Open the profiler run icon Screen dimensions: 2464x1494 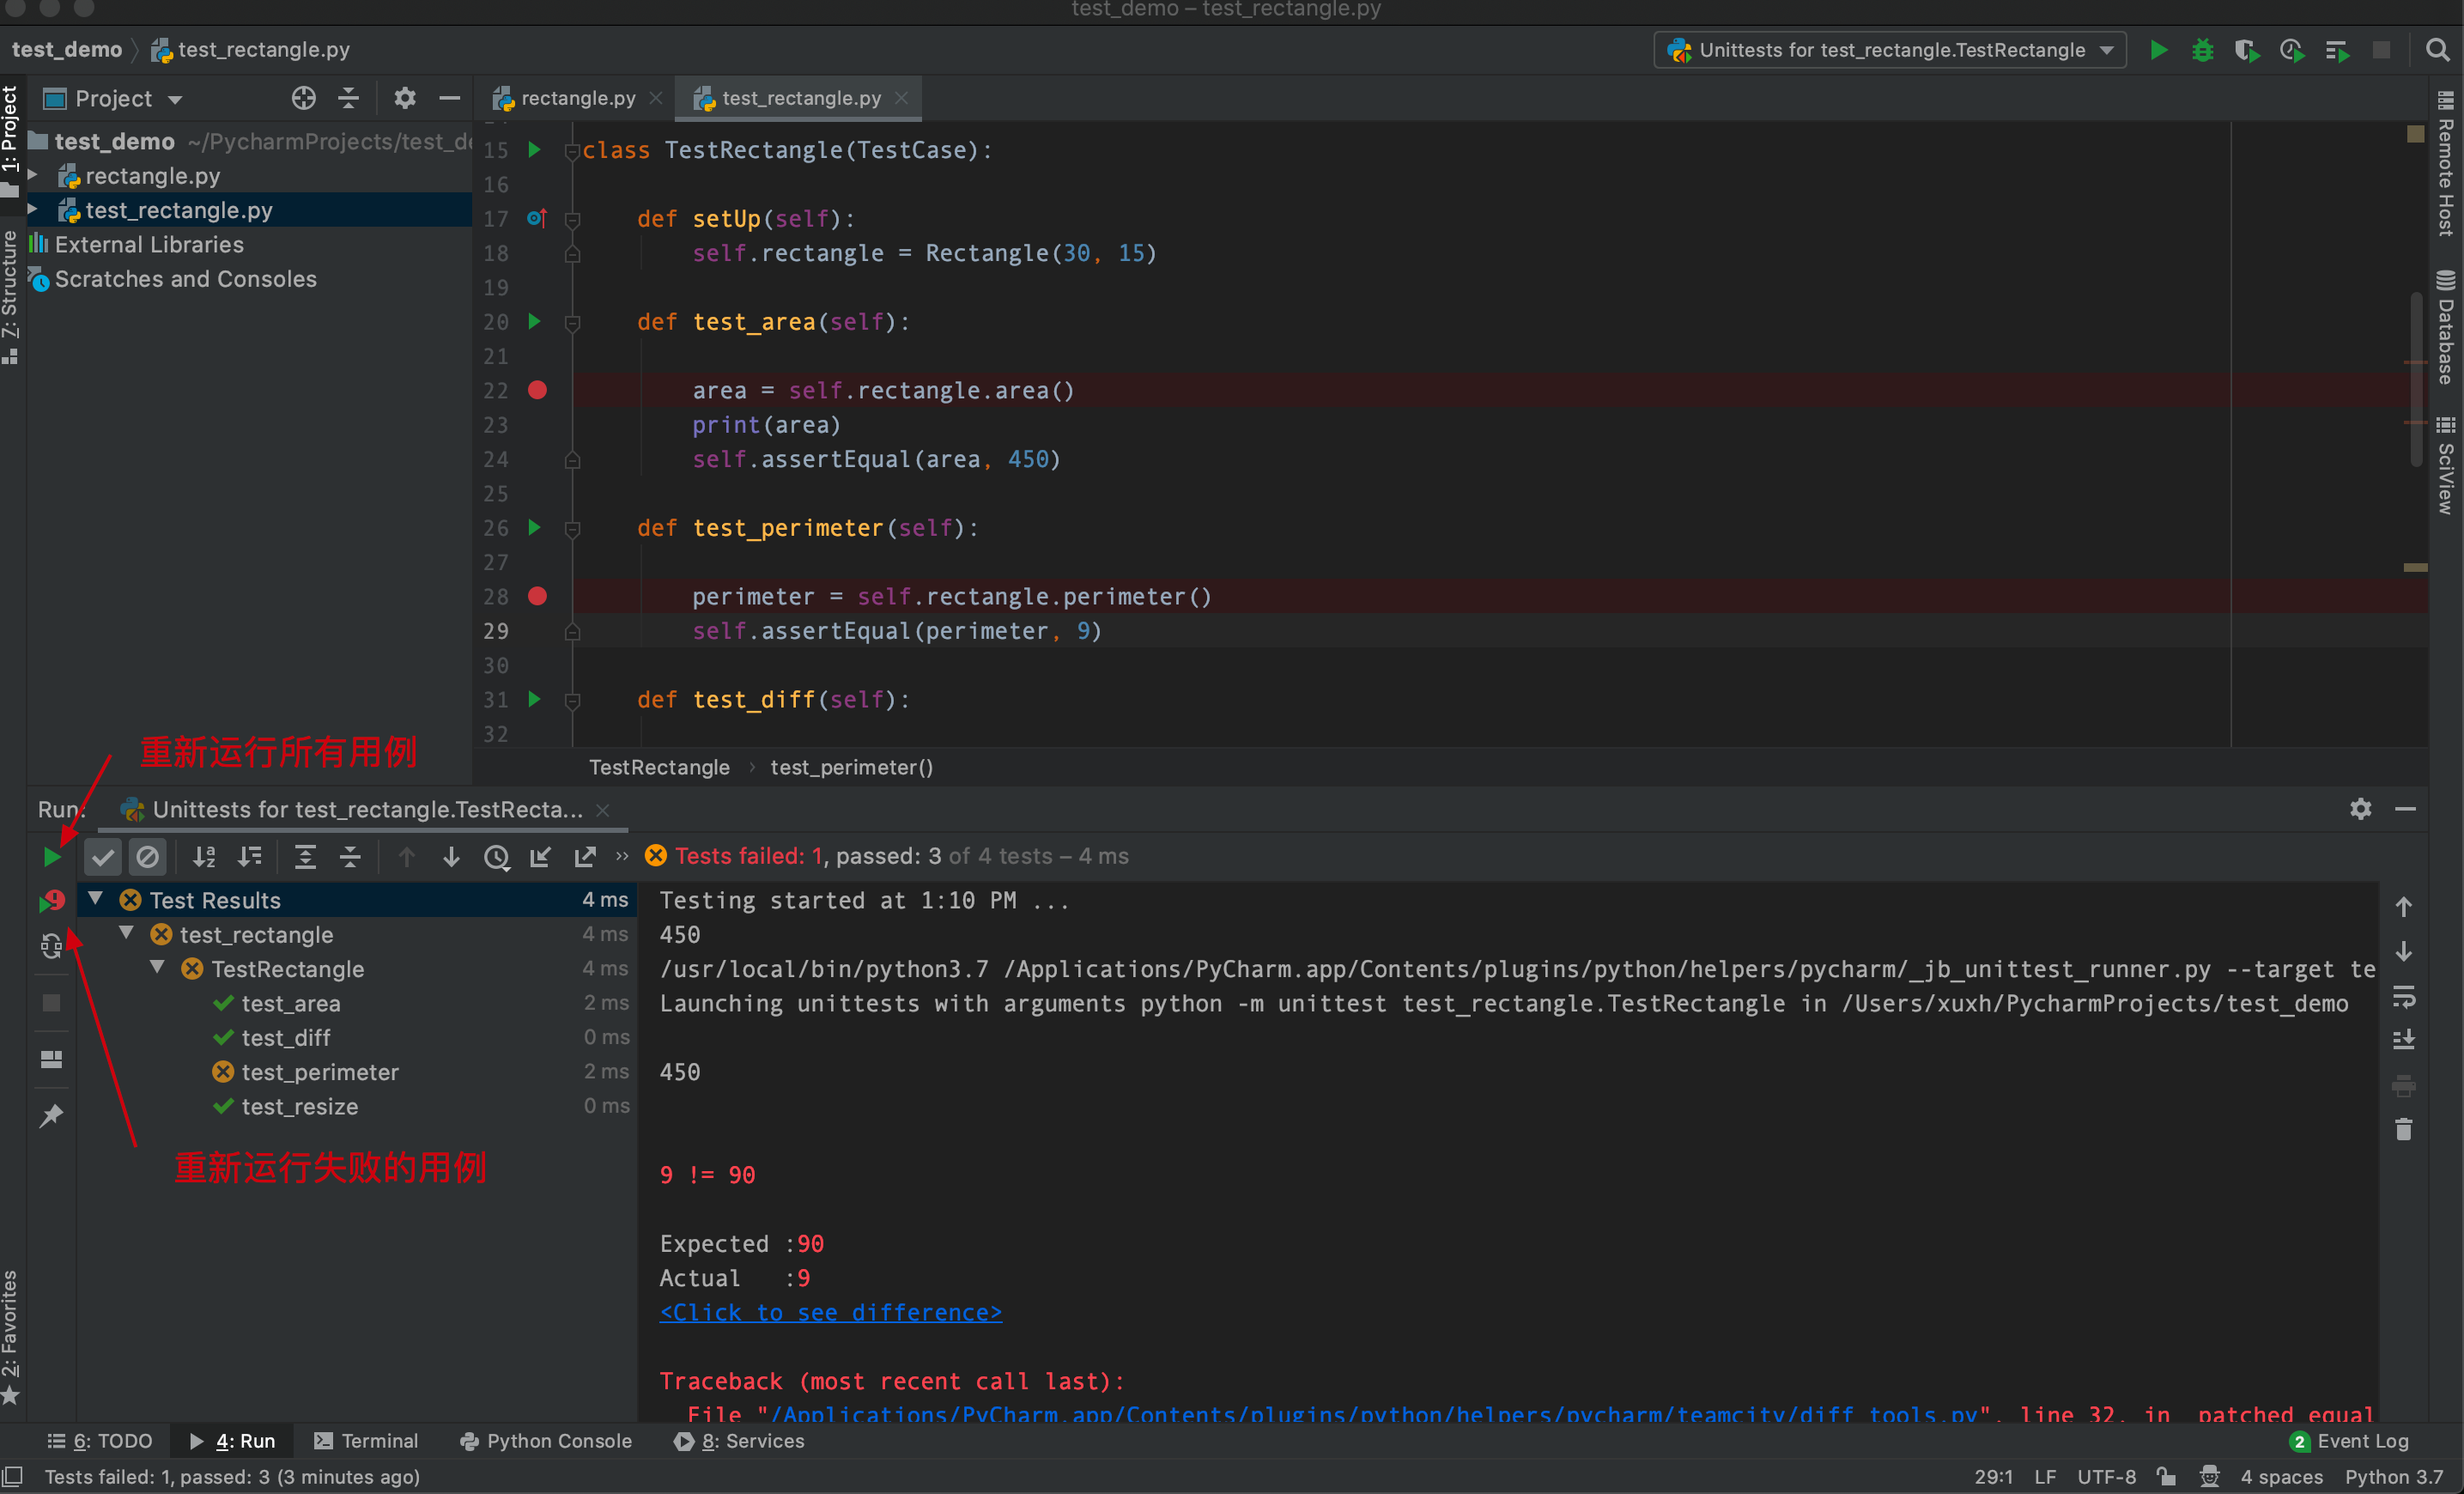(2291, 50)
